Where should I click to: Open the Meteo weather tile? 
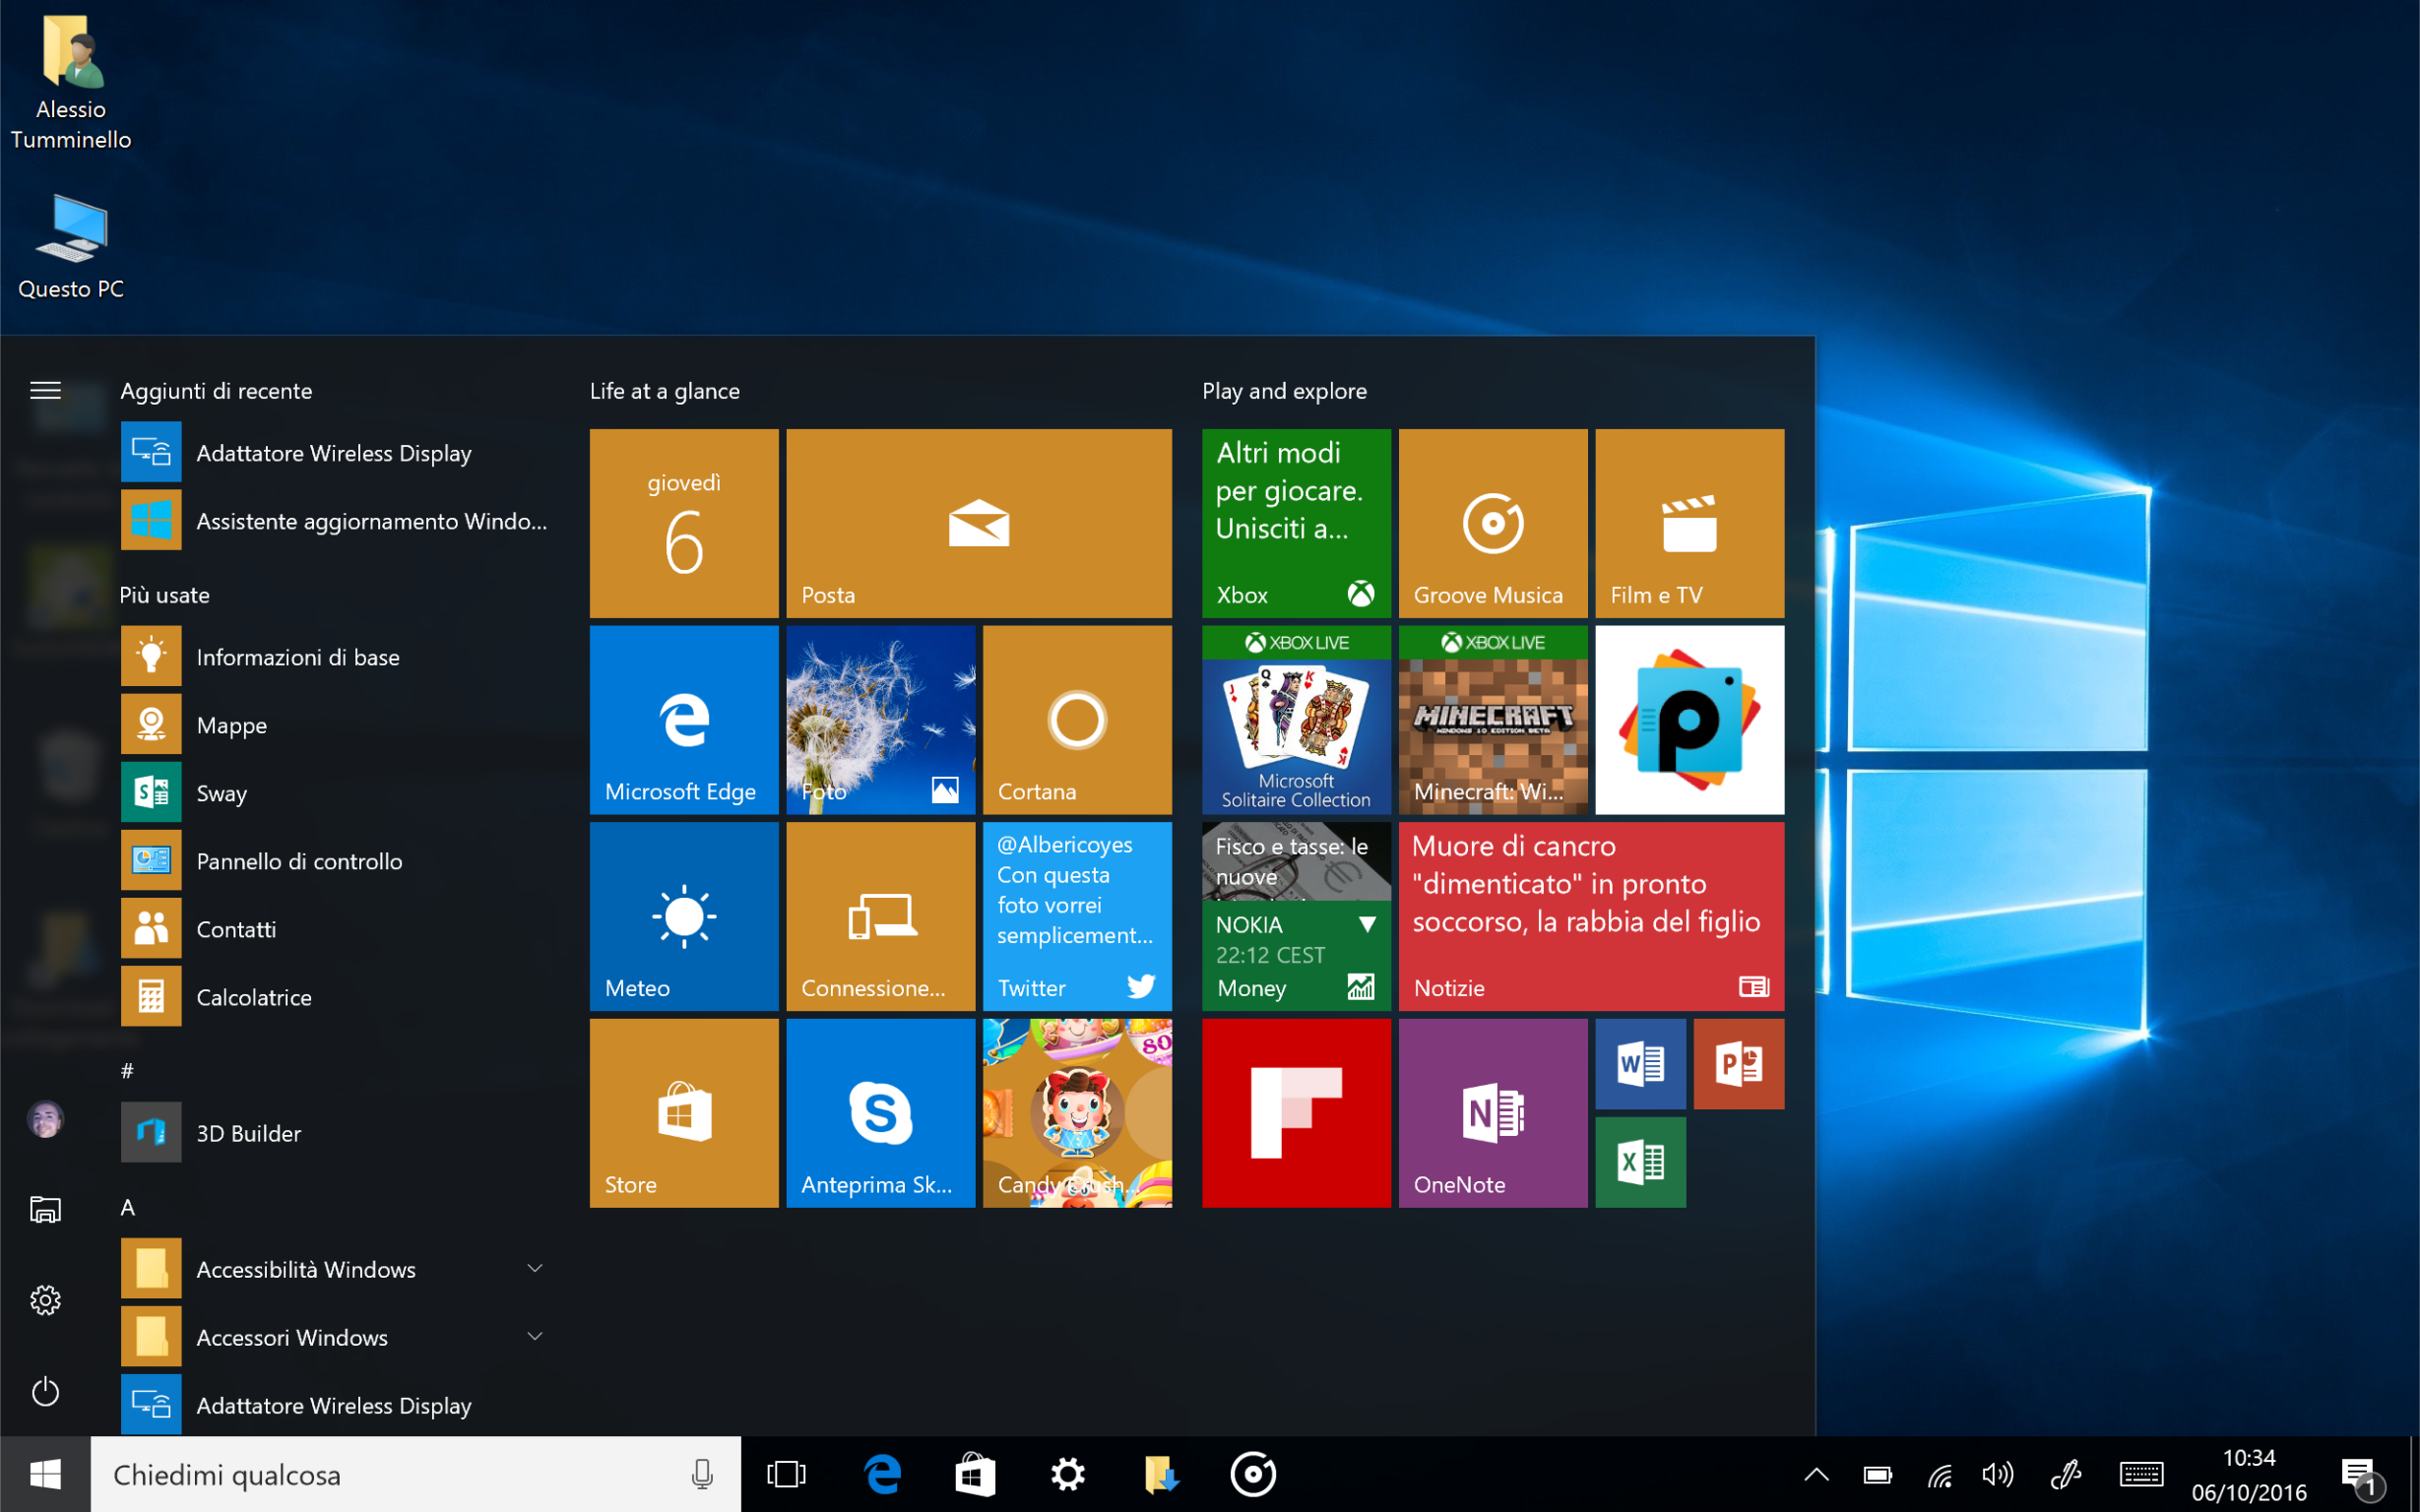coord(684,916)
